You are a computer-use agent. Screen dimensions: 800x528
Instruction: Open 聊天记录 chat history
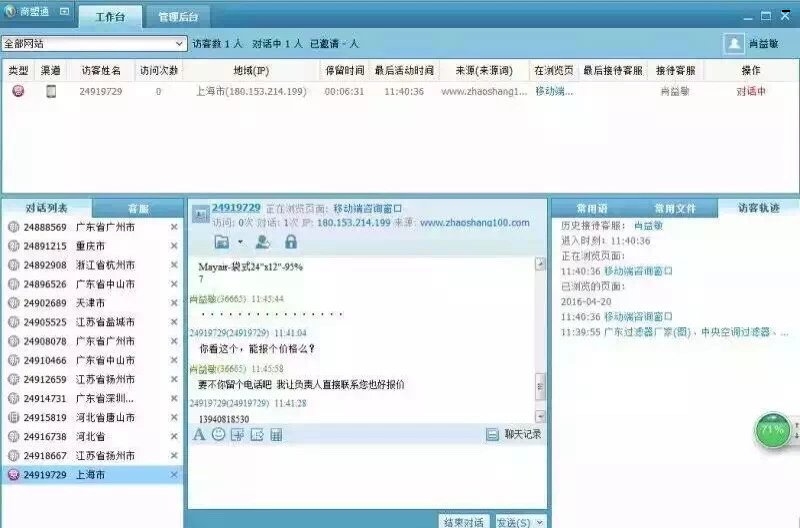pyautogui.click(x=514, y=434)
